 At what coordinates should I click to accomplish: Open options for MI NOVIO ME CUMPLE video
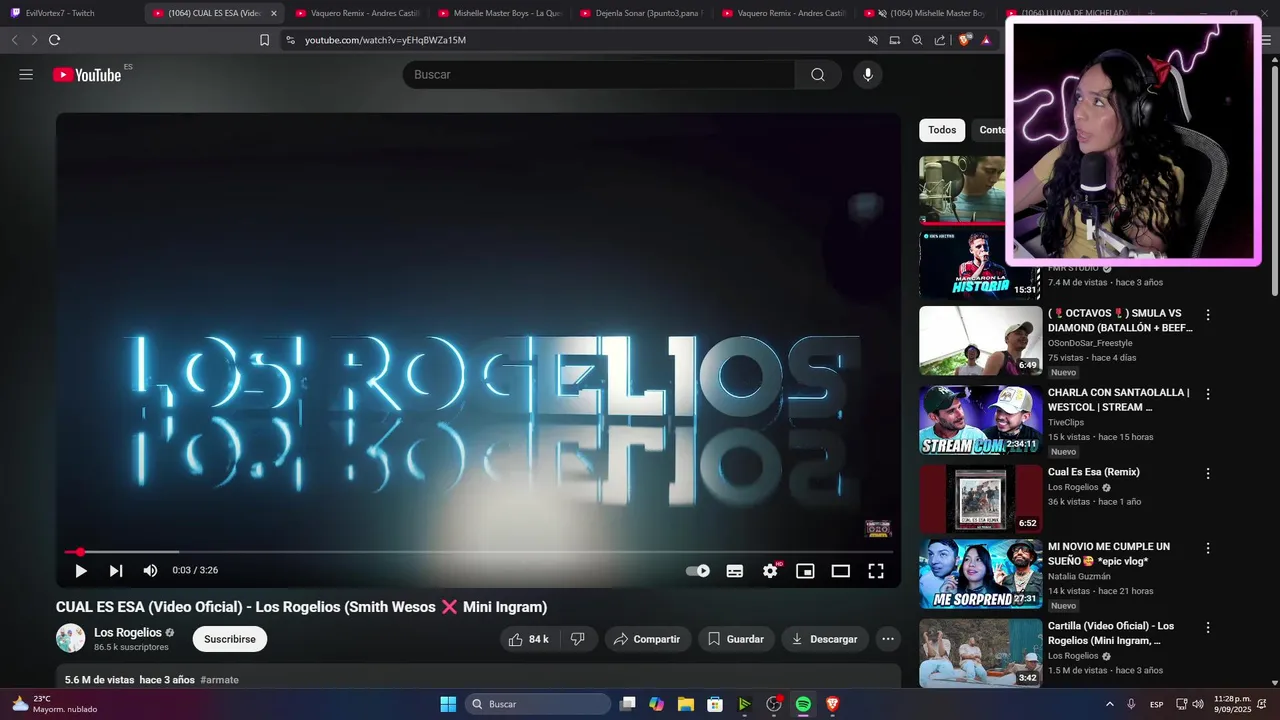tap(1208, 548)
